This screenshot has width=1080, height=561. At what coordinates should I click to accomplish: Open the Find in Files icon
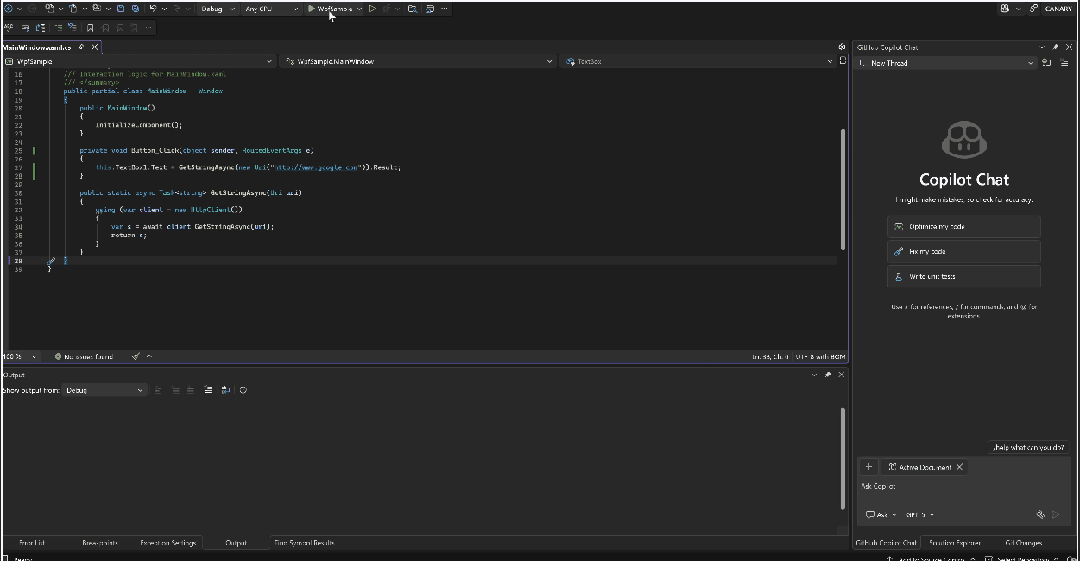[x=412, y=9]
